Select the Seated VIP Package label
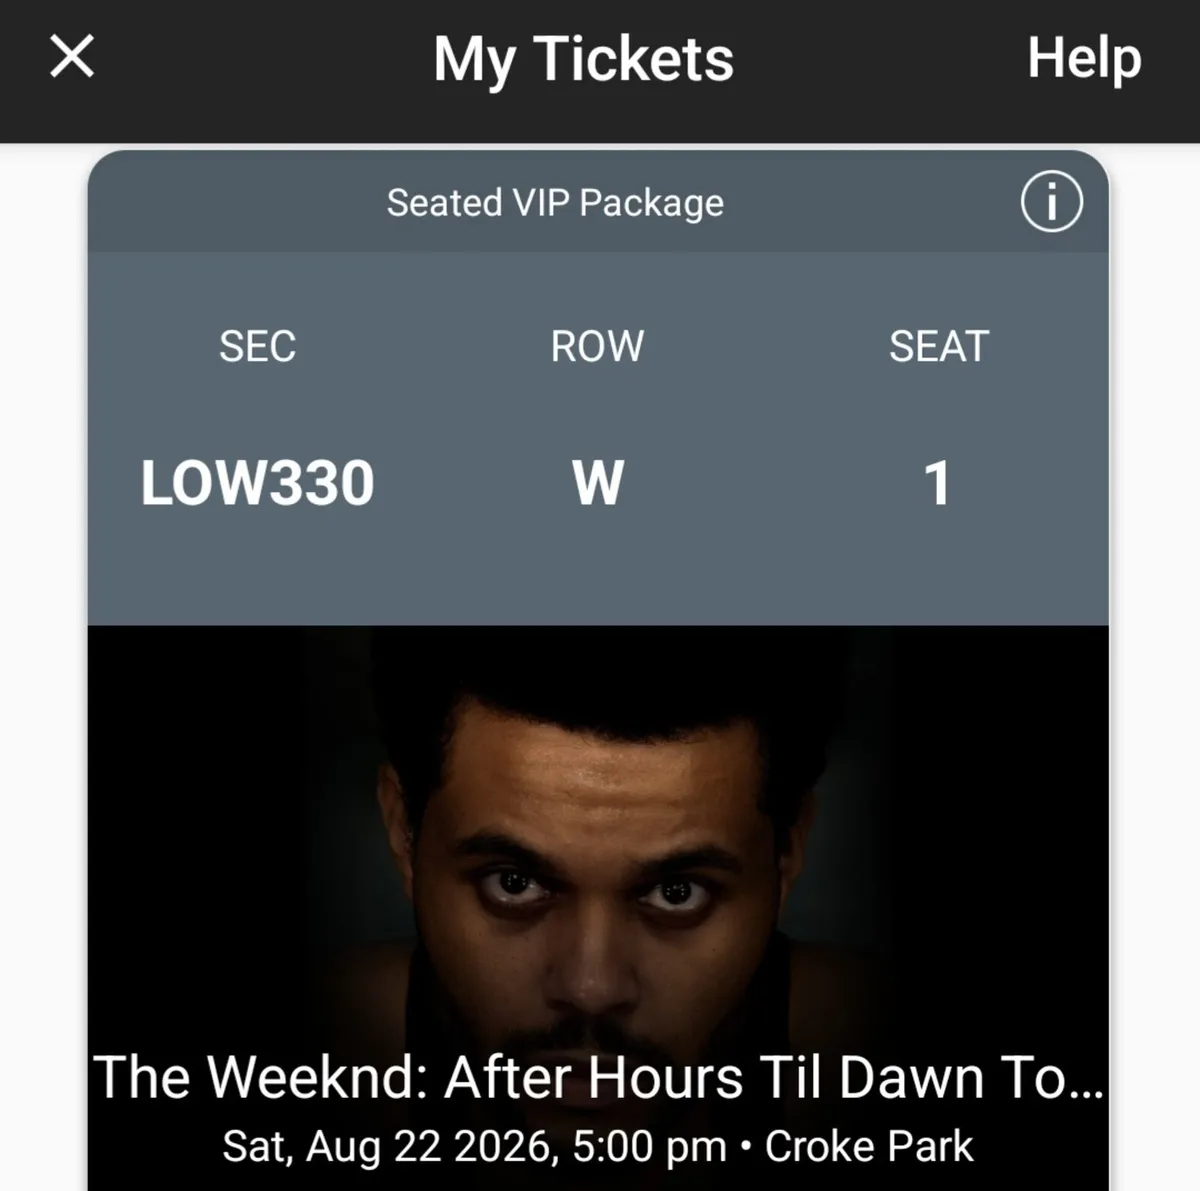Image resolution: width=1200 pixels, height=1191 pixels. tap(556, 201)
